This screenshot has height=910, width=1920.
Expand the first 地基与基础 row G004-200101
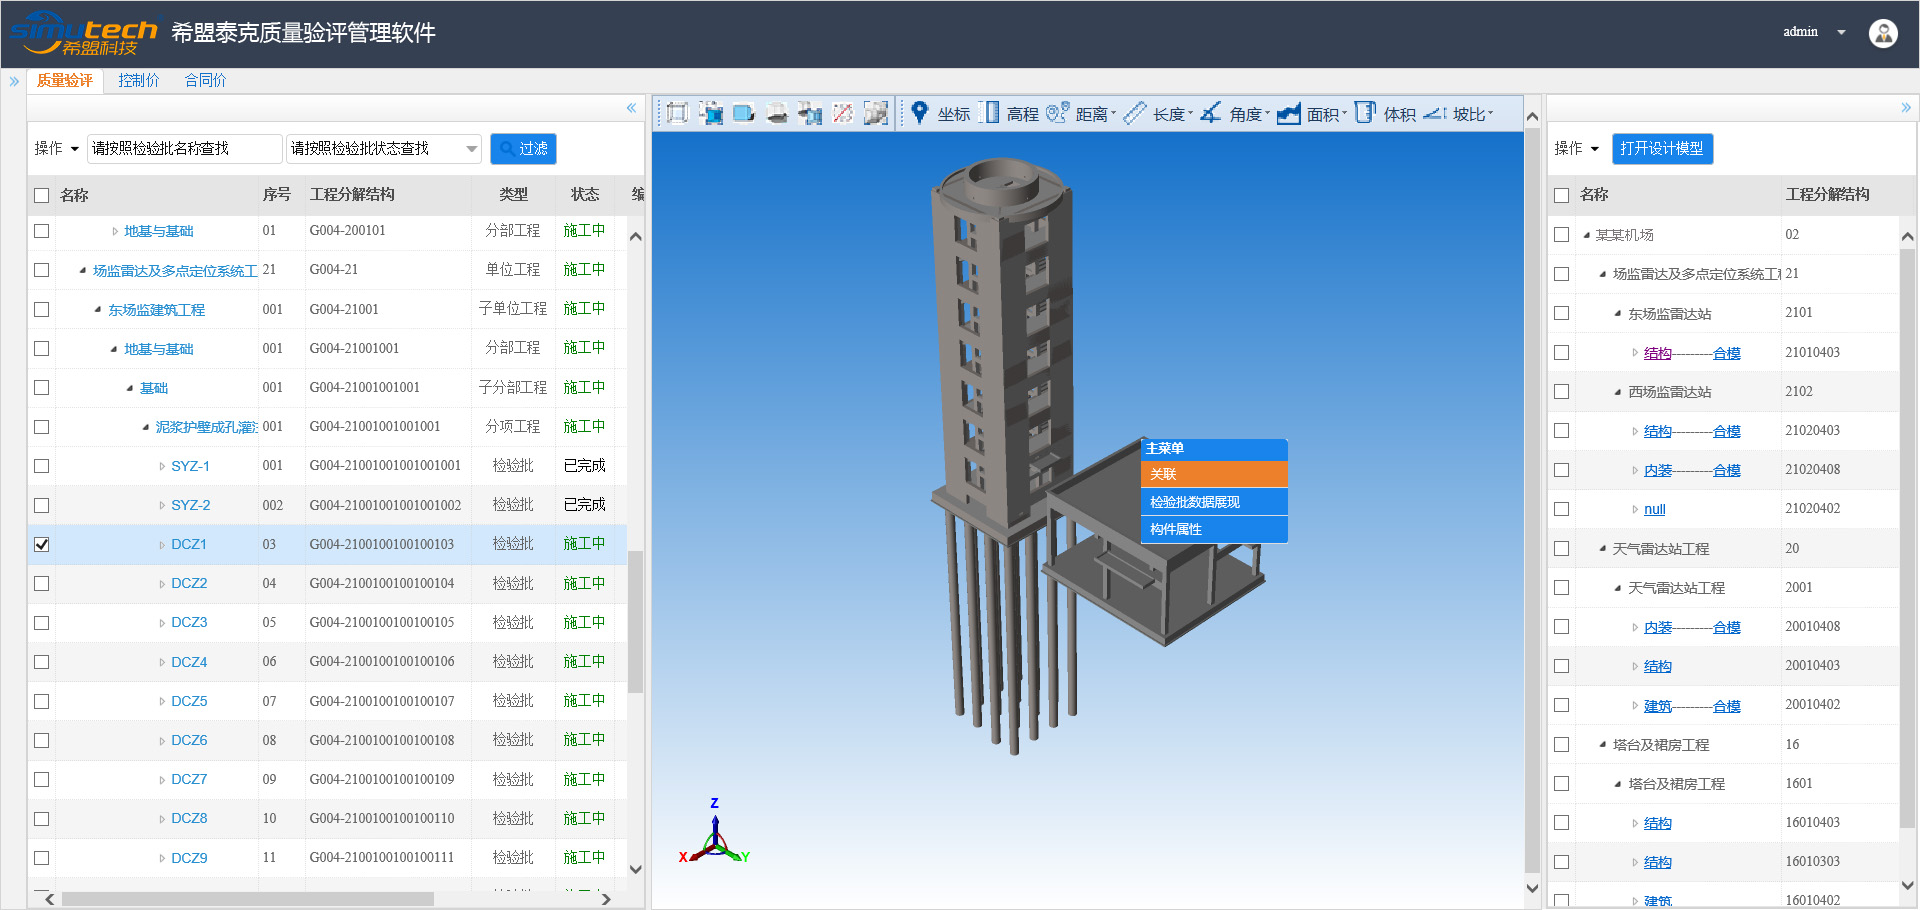click(115, 231)
